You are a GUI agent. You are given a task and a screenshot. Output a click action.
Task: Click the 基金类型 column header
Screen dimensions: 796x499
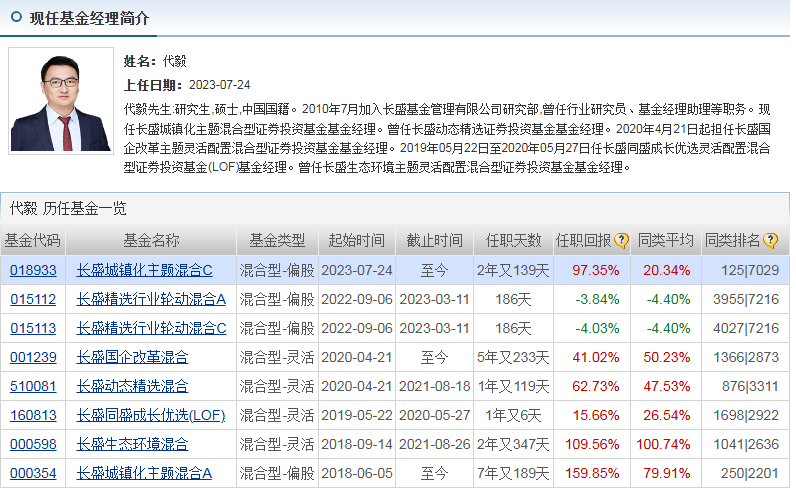(277, 241)
